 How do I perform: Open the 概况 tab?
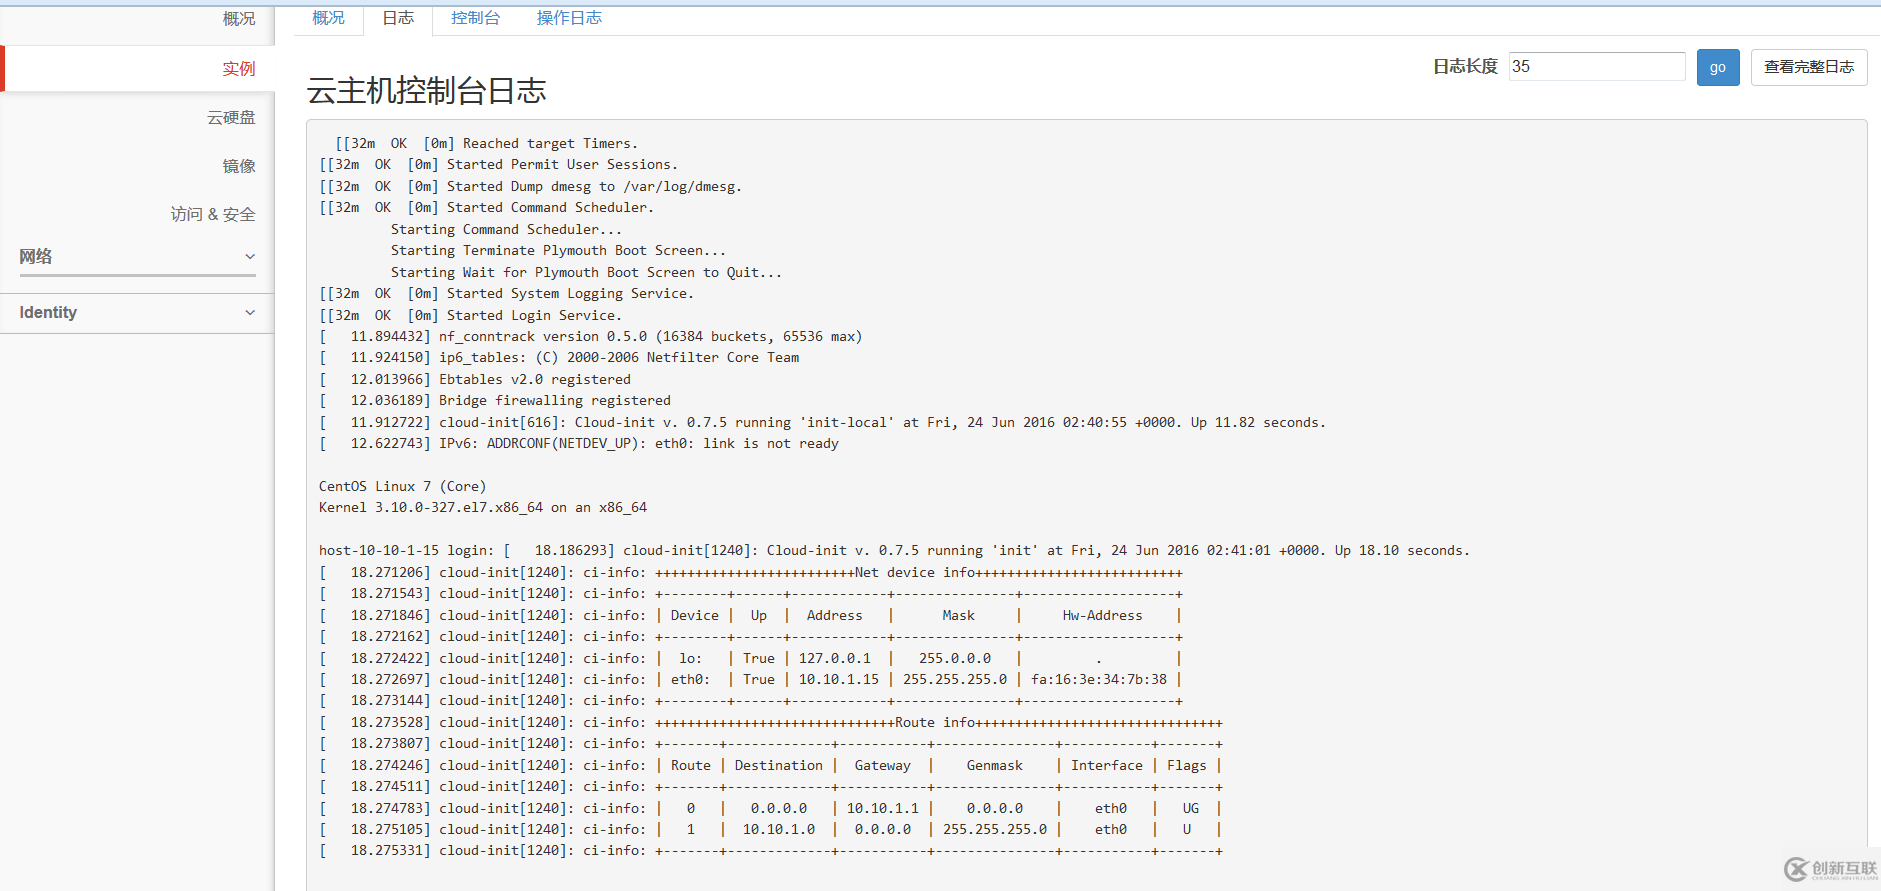pyautogui.click(x=328, y=18)
